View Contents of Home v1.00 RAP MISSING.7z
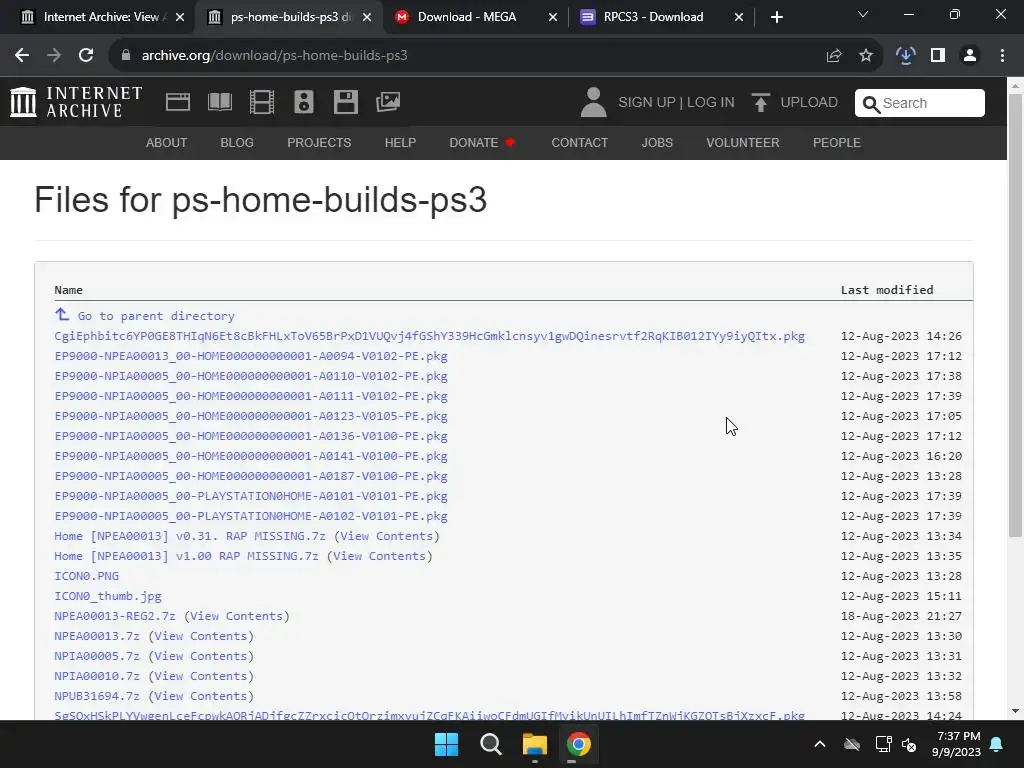This screenshot has width=1024, height=768. coord(379,556)
